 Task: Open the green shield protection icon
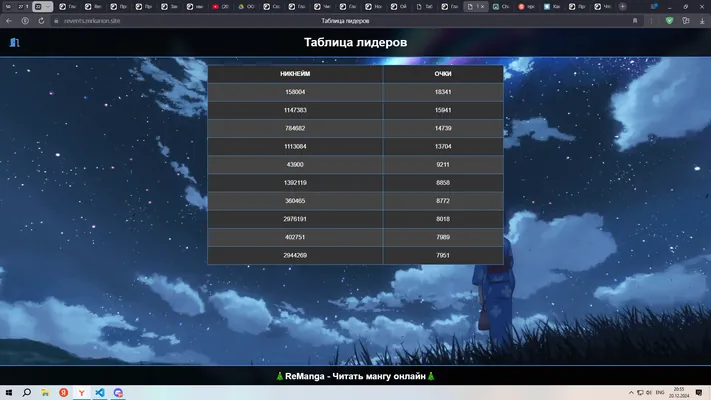click(669, 21)
